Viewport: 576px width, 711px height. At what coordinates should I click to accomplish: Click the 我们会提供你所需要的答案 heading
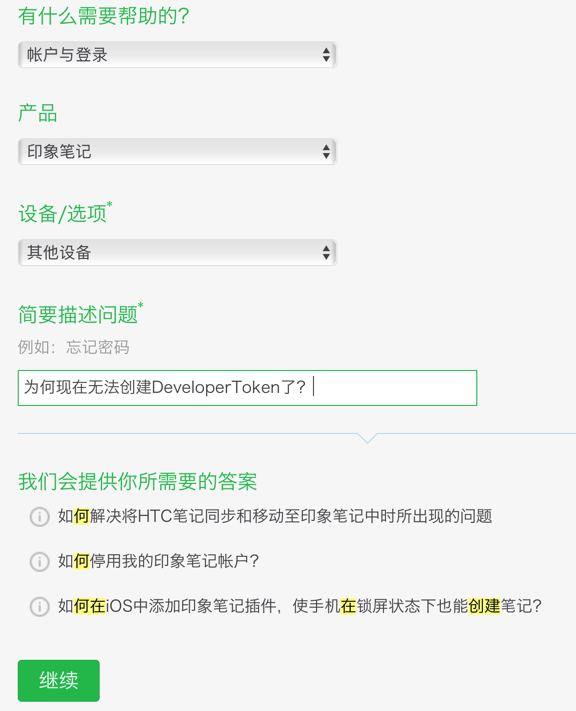click(x=137, y=482)
